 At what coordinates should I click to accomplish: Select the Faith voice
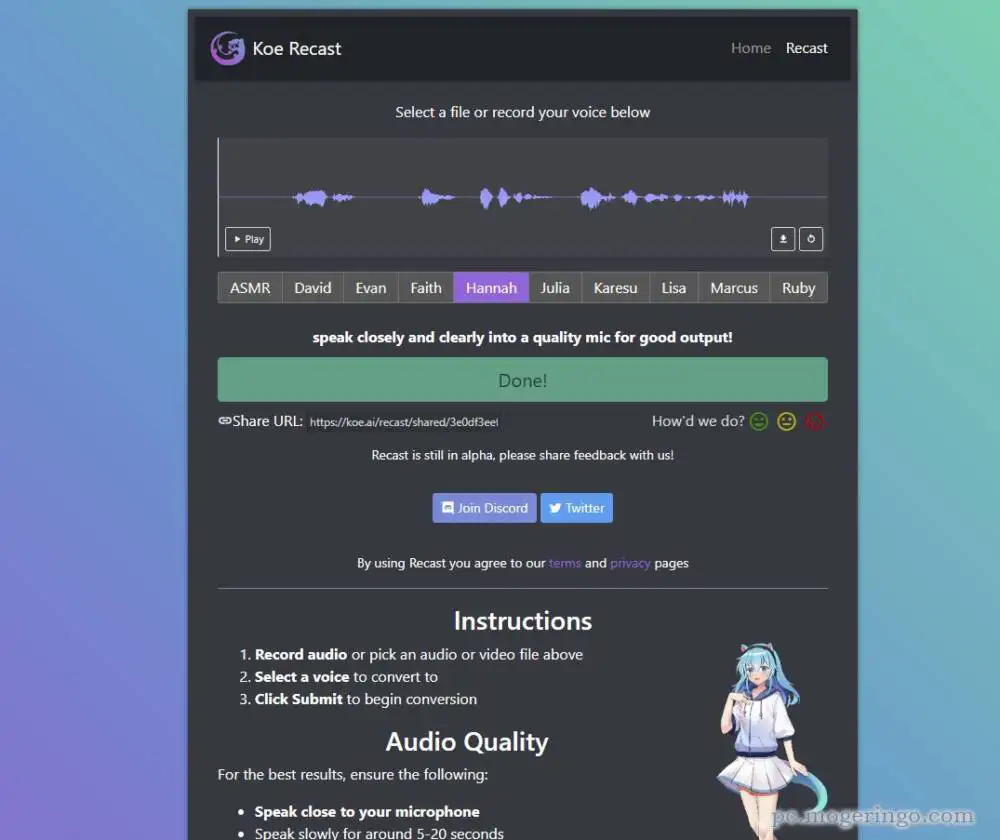pos(426,288)
